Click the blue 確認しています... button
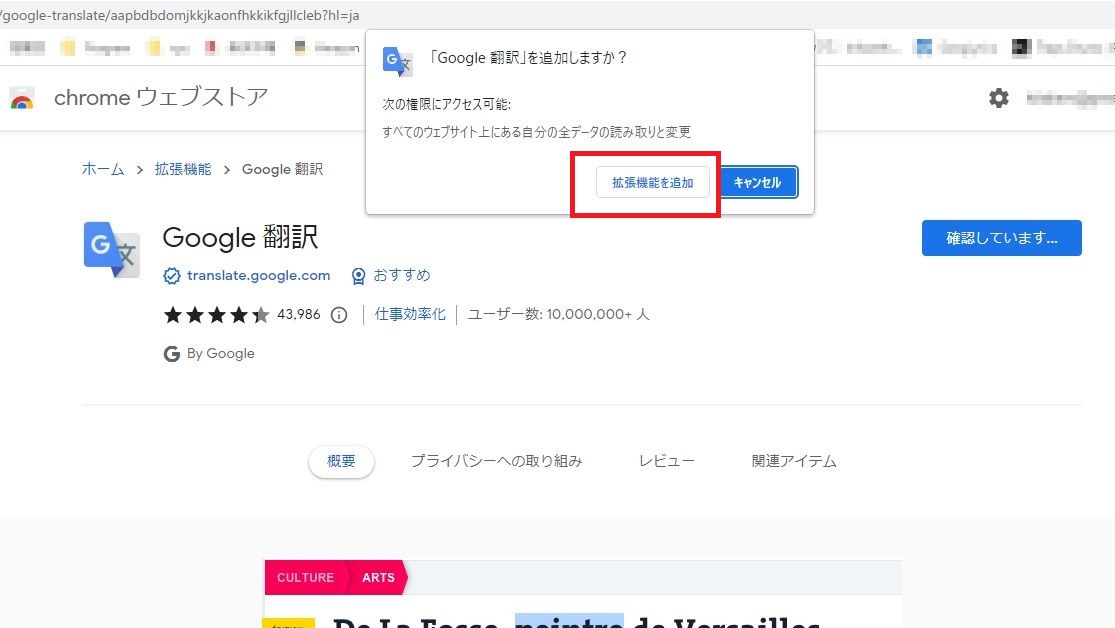Image resolution: width=1115 pixels, height=628 pixels. point(1001,238)
